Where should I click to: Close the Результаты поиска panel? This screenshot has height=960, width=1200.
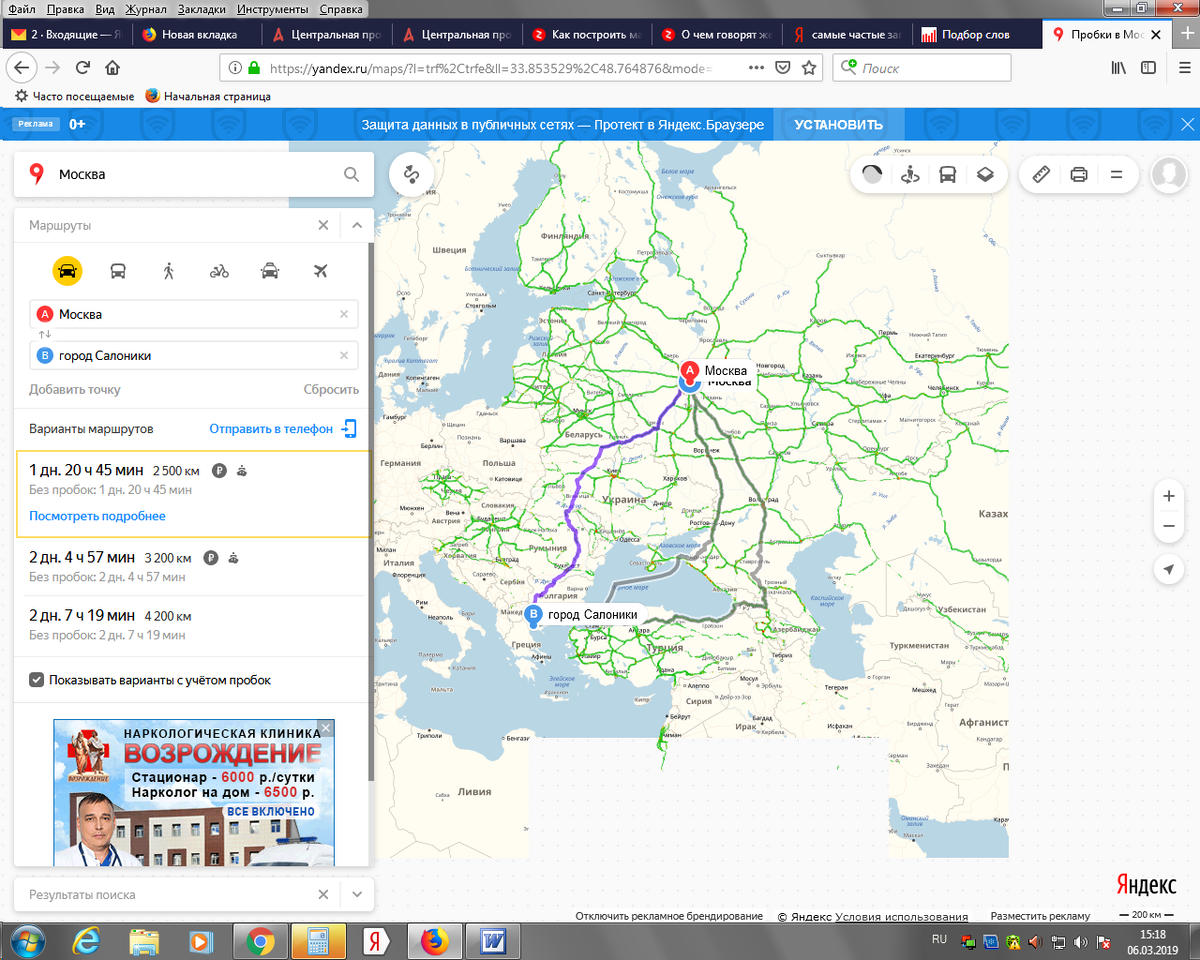click(323, 894)
